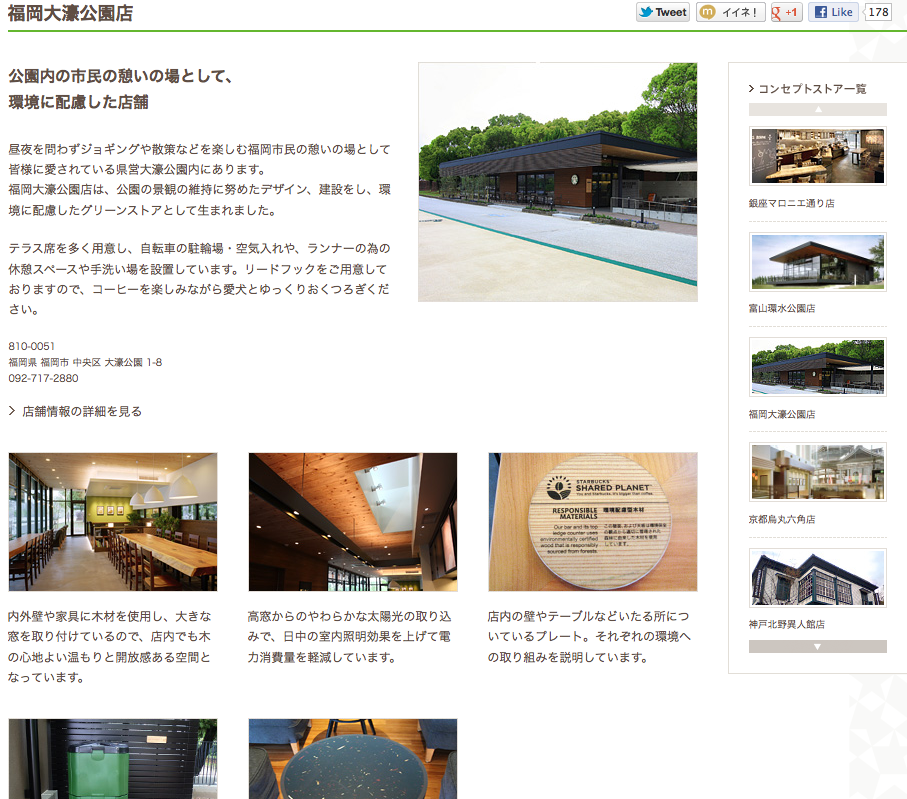Click the chevron beside コンセプトストア一覧
The height and width of the screenshot is (799, 907).
[751, 89]
